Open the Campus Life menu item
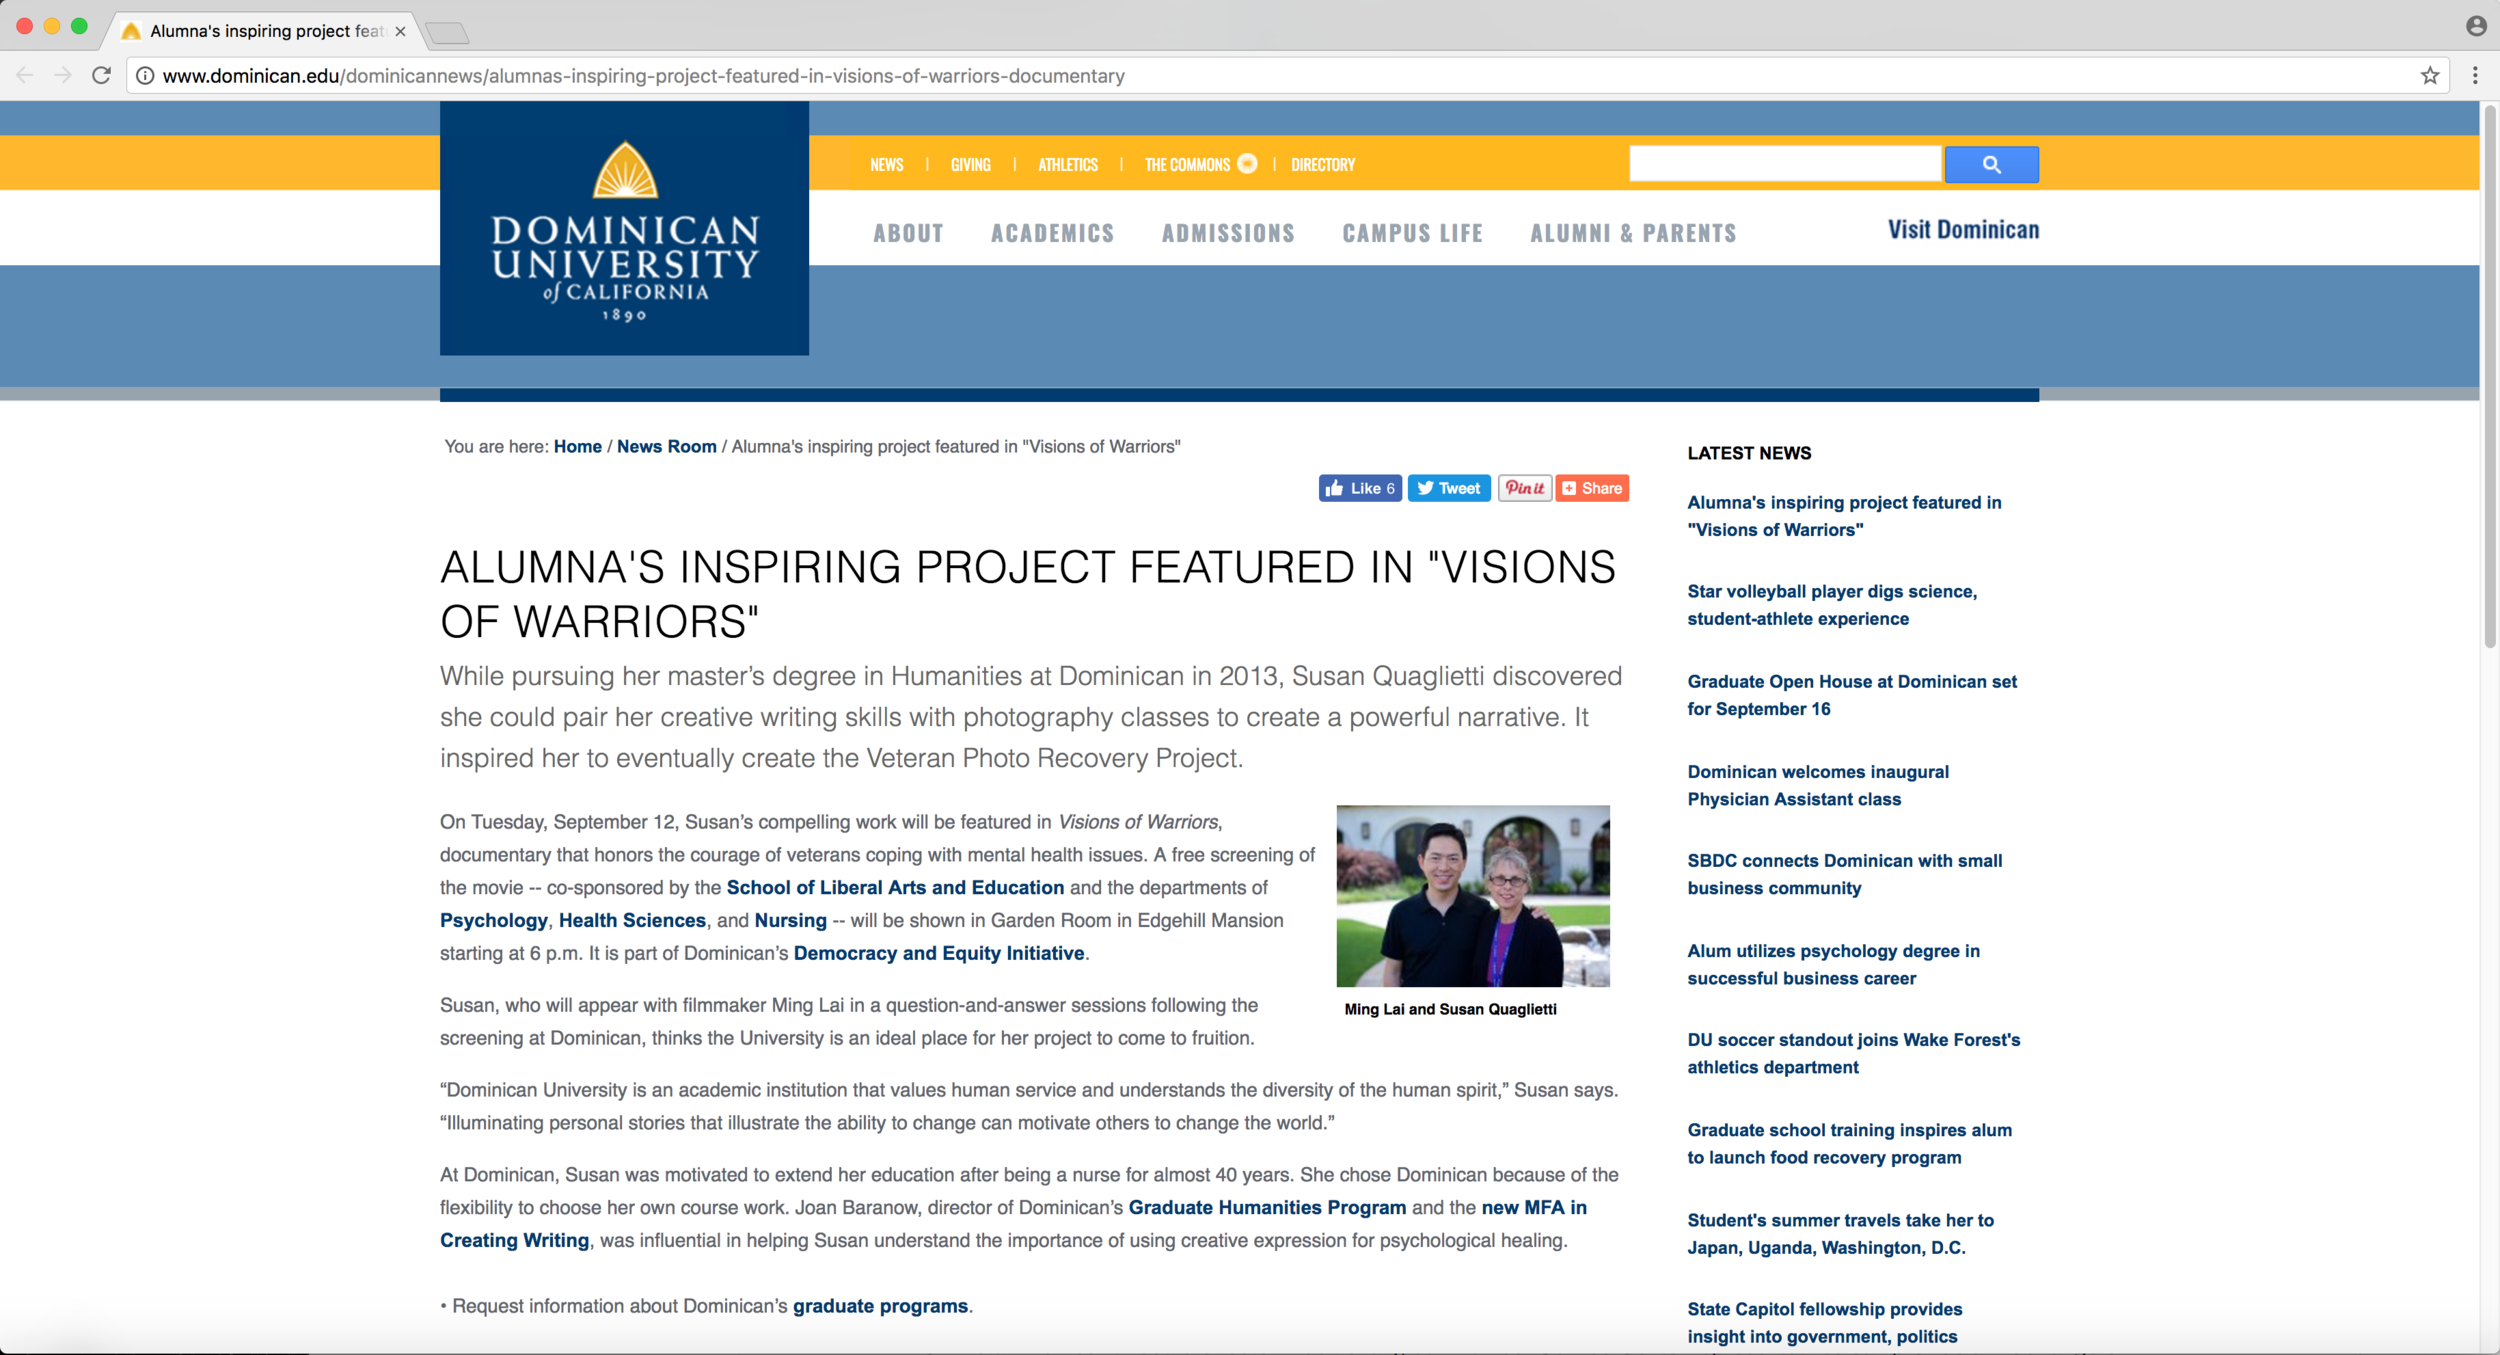The image size is (2500, 1355). point(1412,233)
